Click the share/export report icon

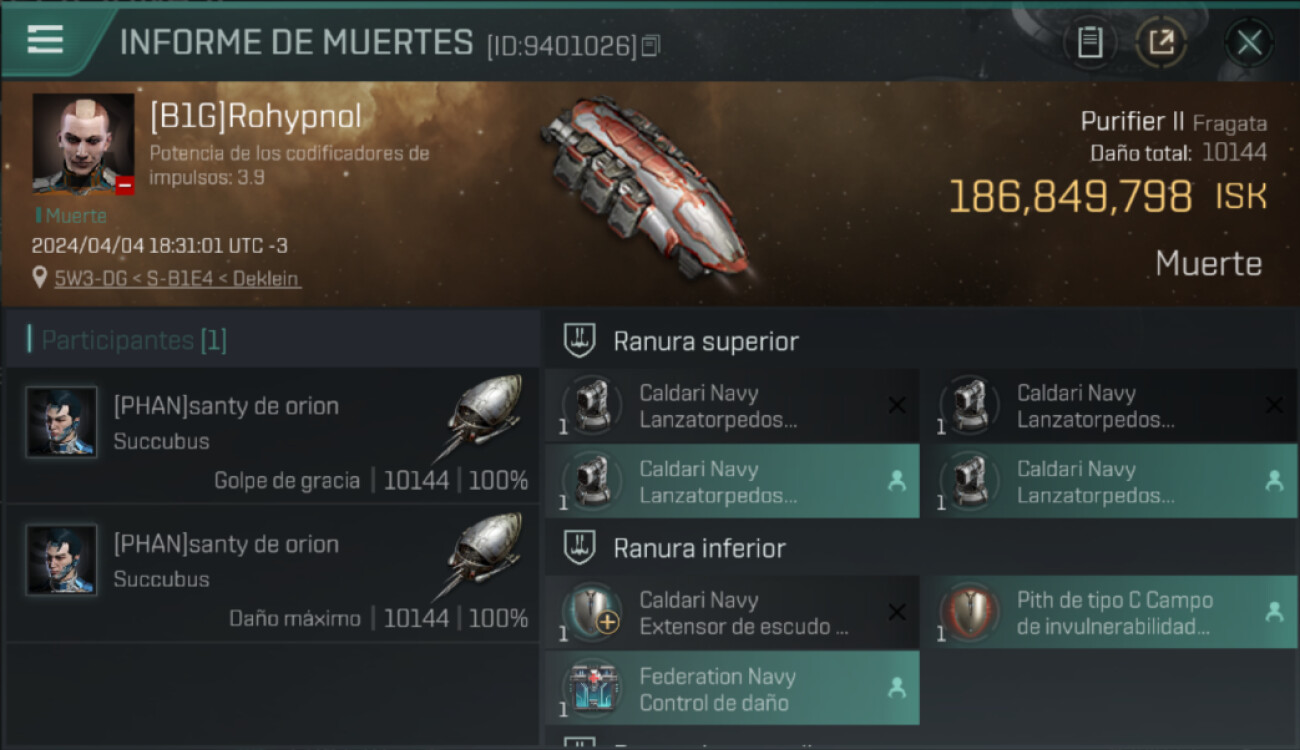click(x=1161, y=43)
